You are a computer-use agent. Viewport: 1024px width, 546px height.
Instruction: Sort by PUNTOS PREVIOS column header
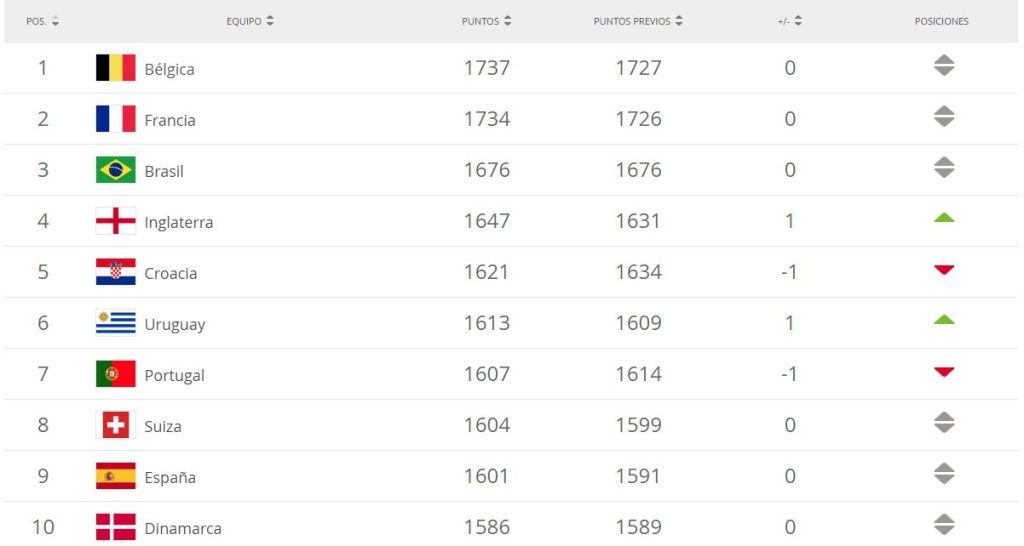(638, 21)
